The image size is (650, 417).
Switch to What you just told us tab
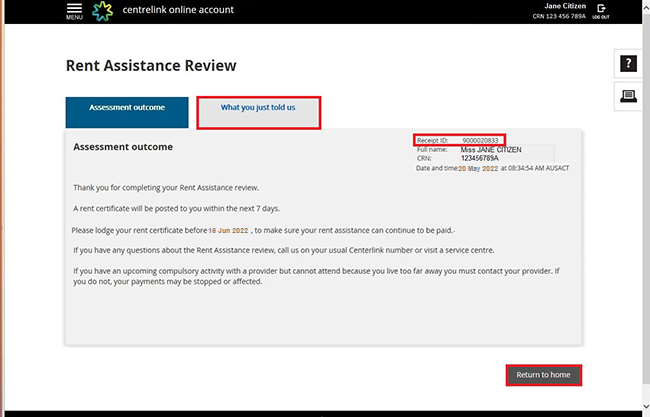pyautogui.click(x=259, y=113)
